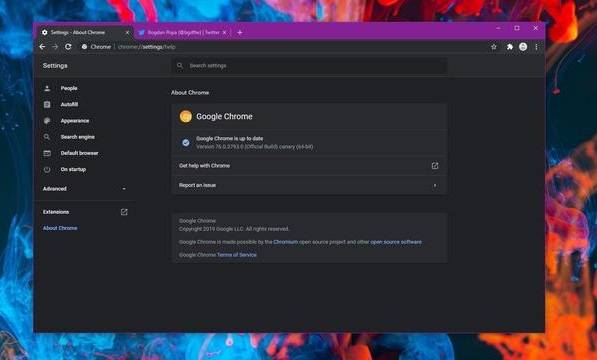Click the Copyright 2019 Google LLC text
The image size is (597, 360).
(x=234, y=229)
